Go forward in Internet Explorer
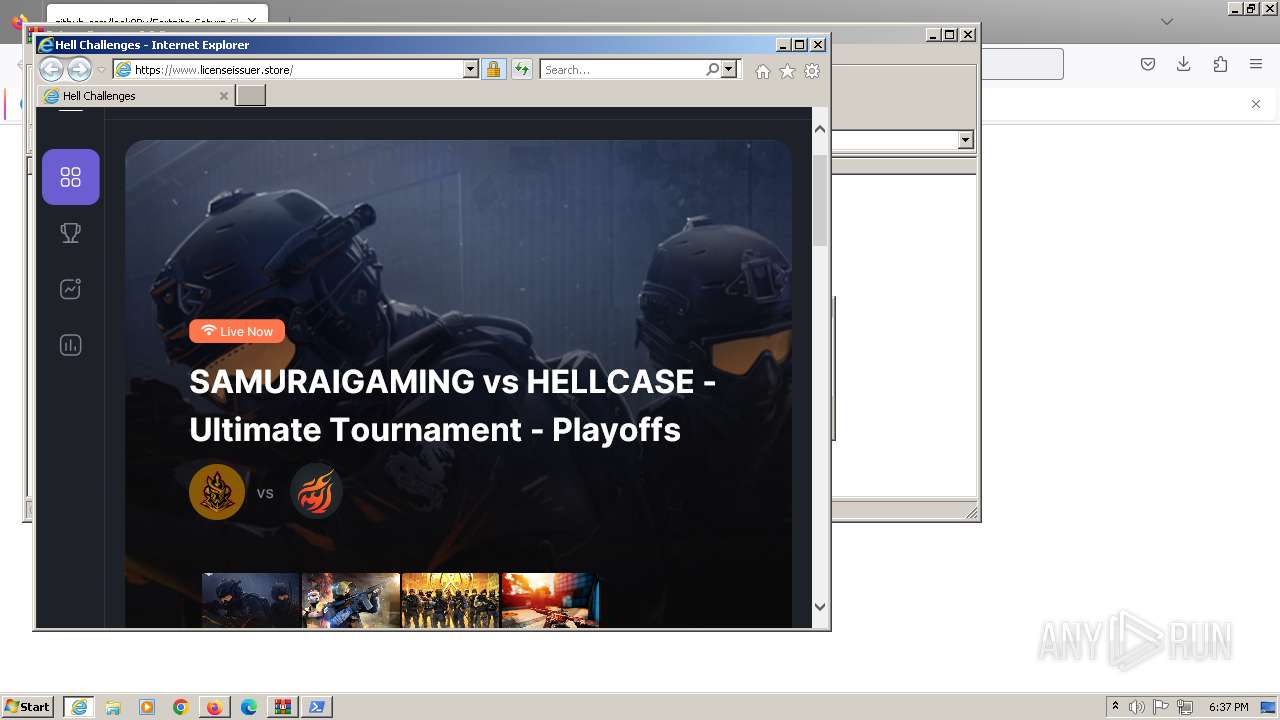The height and width of the screenshot is (720, 1280). [79, 69]
